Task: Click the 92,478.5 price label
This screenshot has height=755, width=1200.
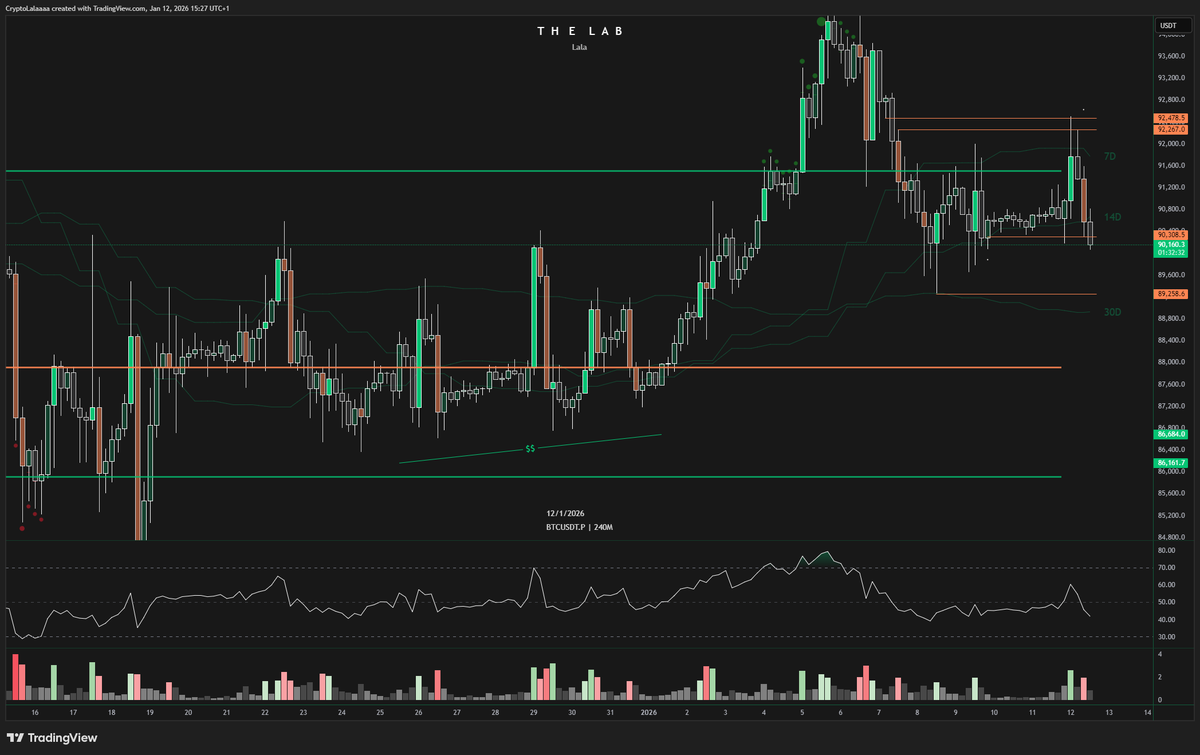Action: coord(1170,119)
